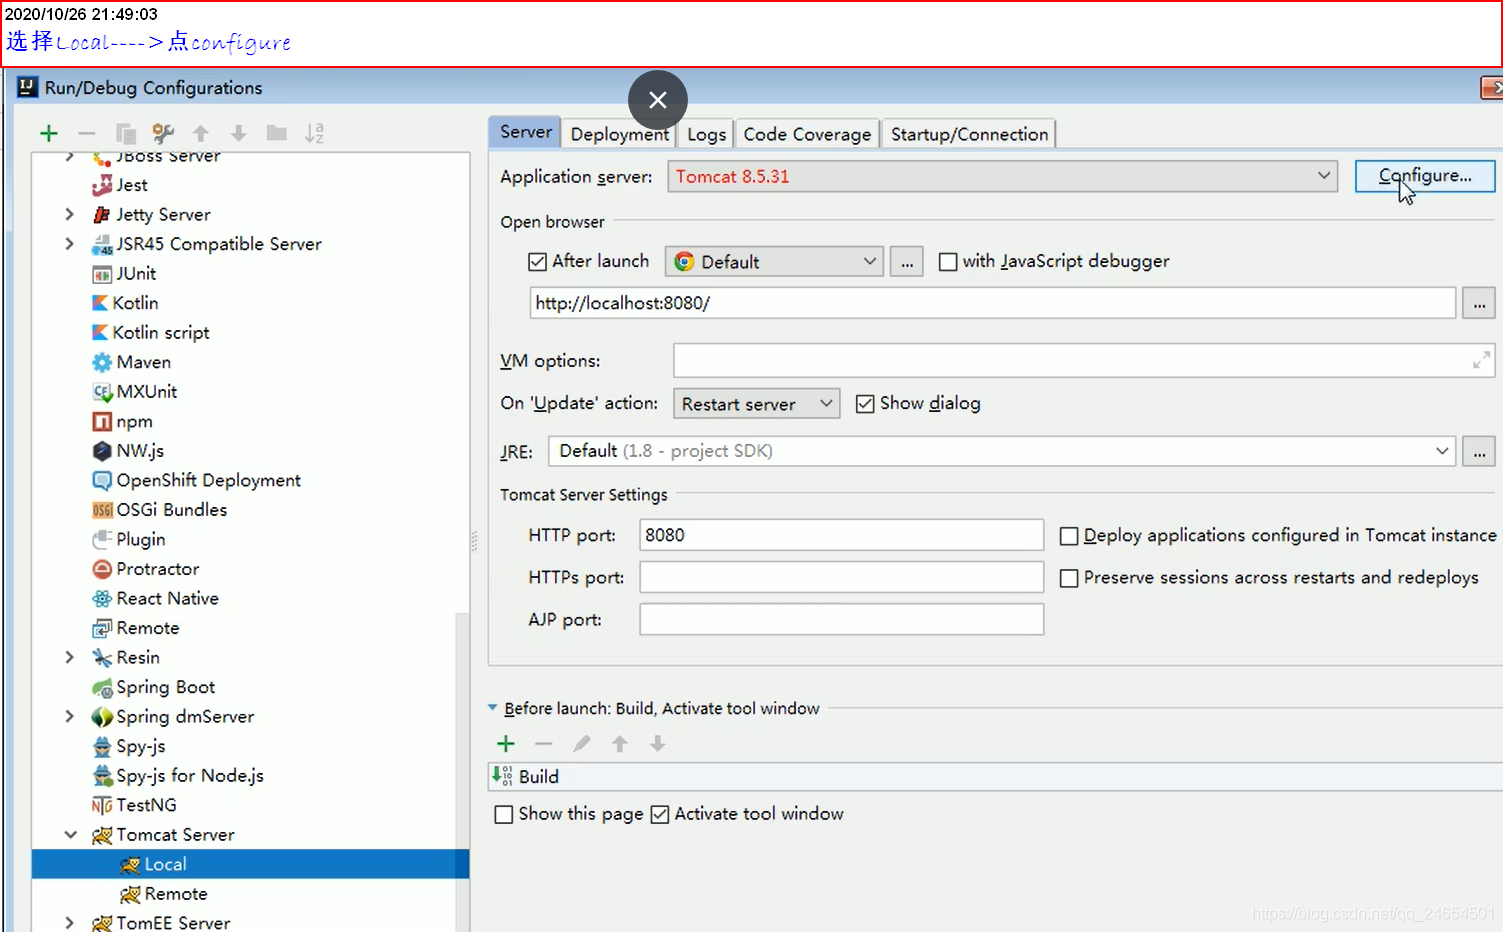
Task: Switch to the Server tab
Action: pos(525,132)
